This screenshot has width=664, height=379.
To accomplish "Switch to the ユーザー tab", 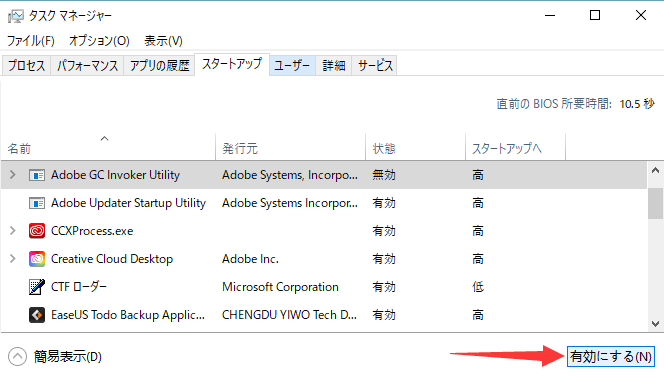I will pos(292,65).
